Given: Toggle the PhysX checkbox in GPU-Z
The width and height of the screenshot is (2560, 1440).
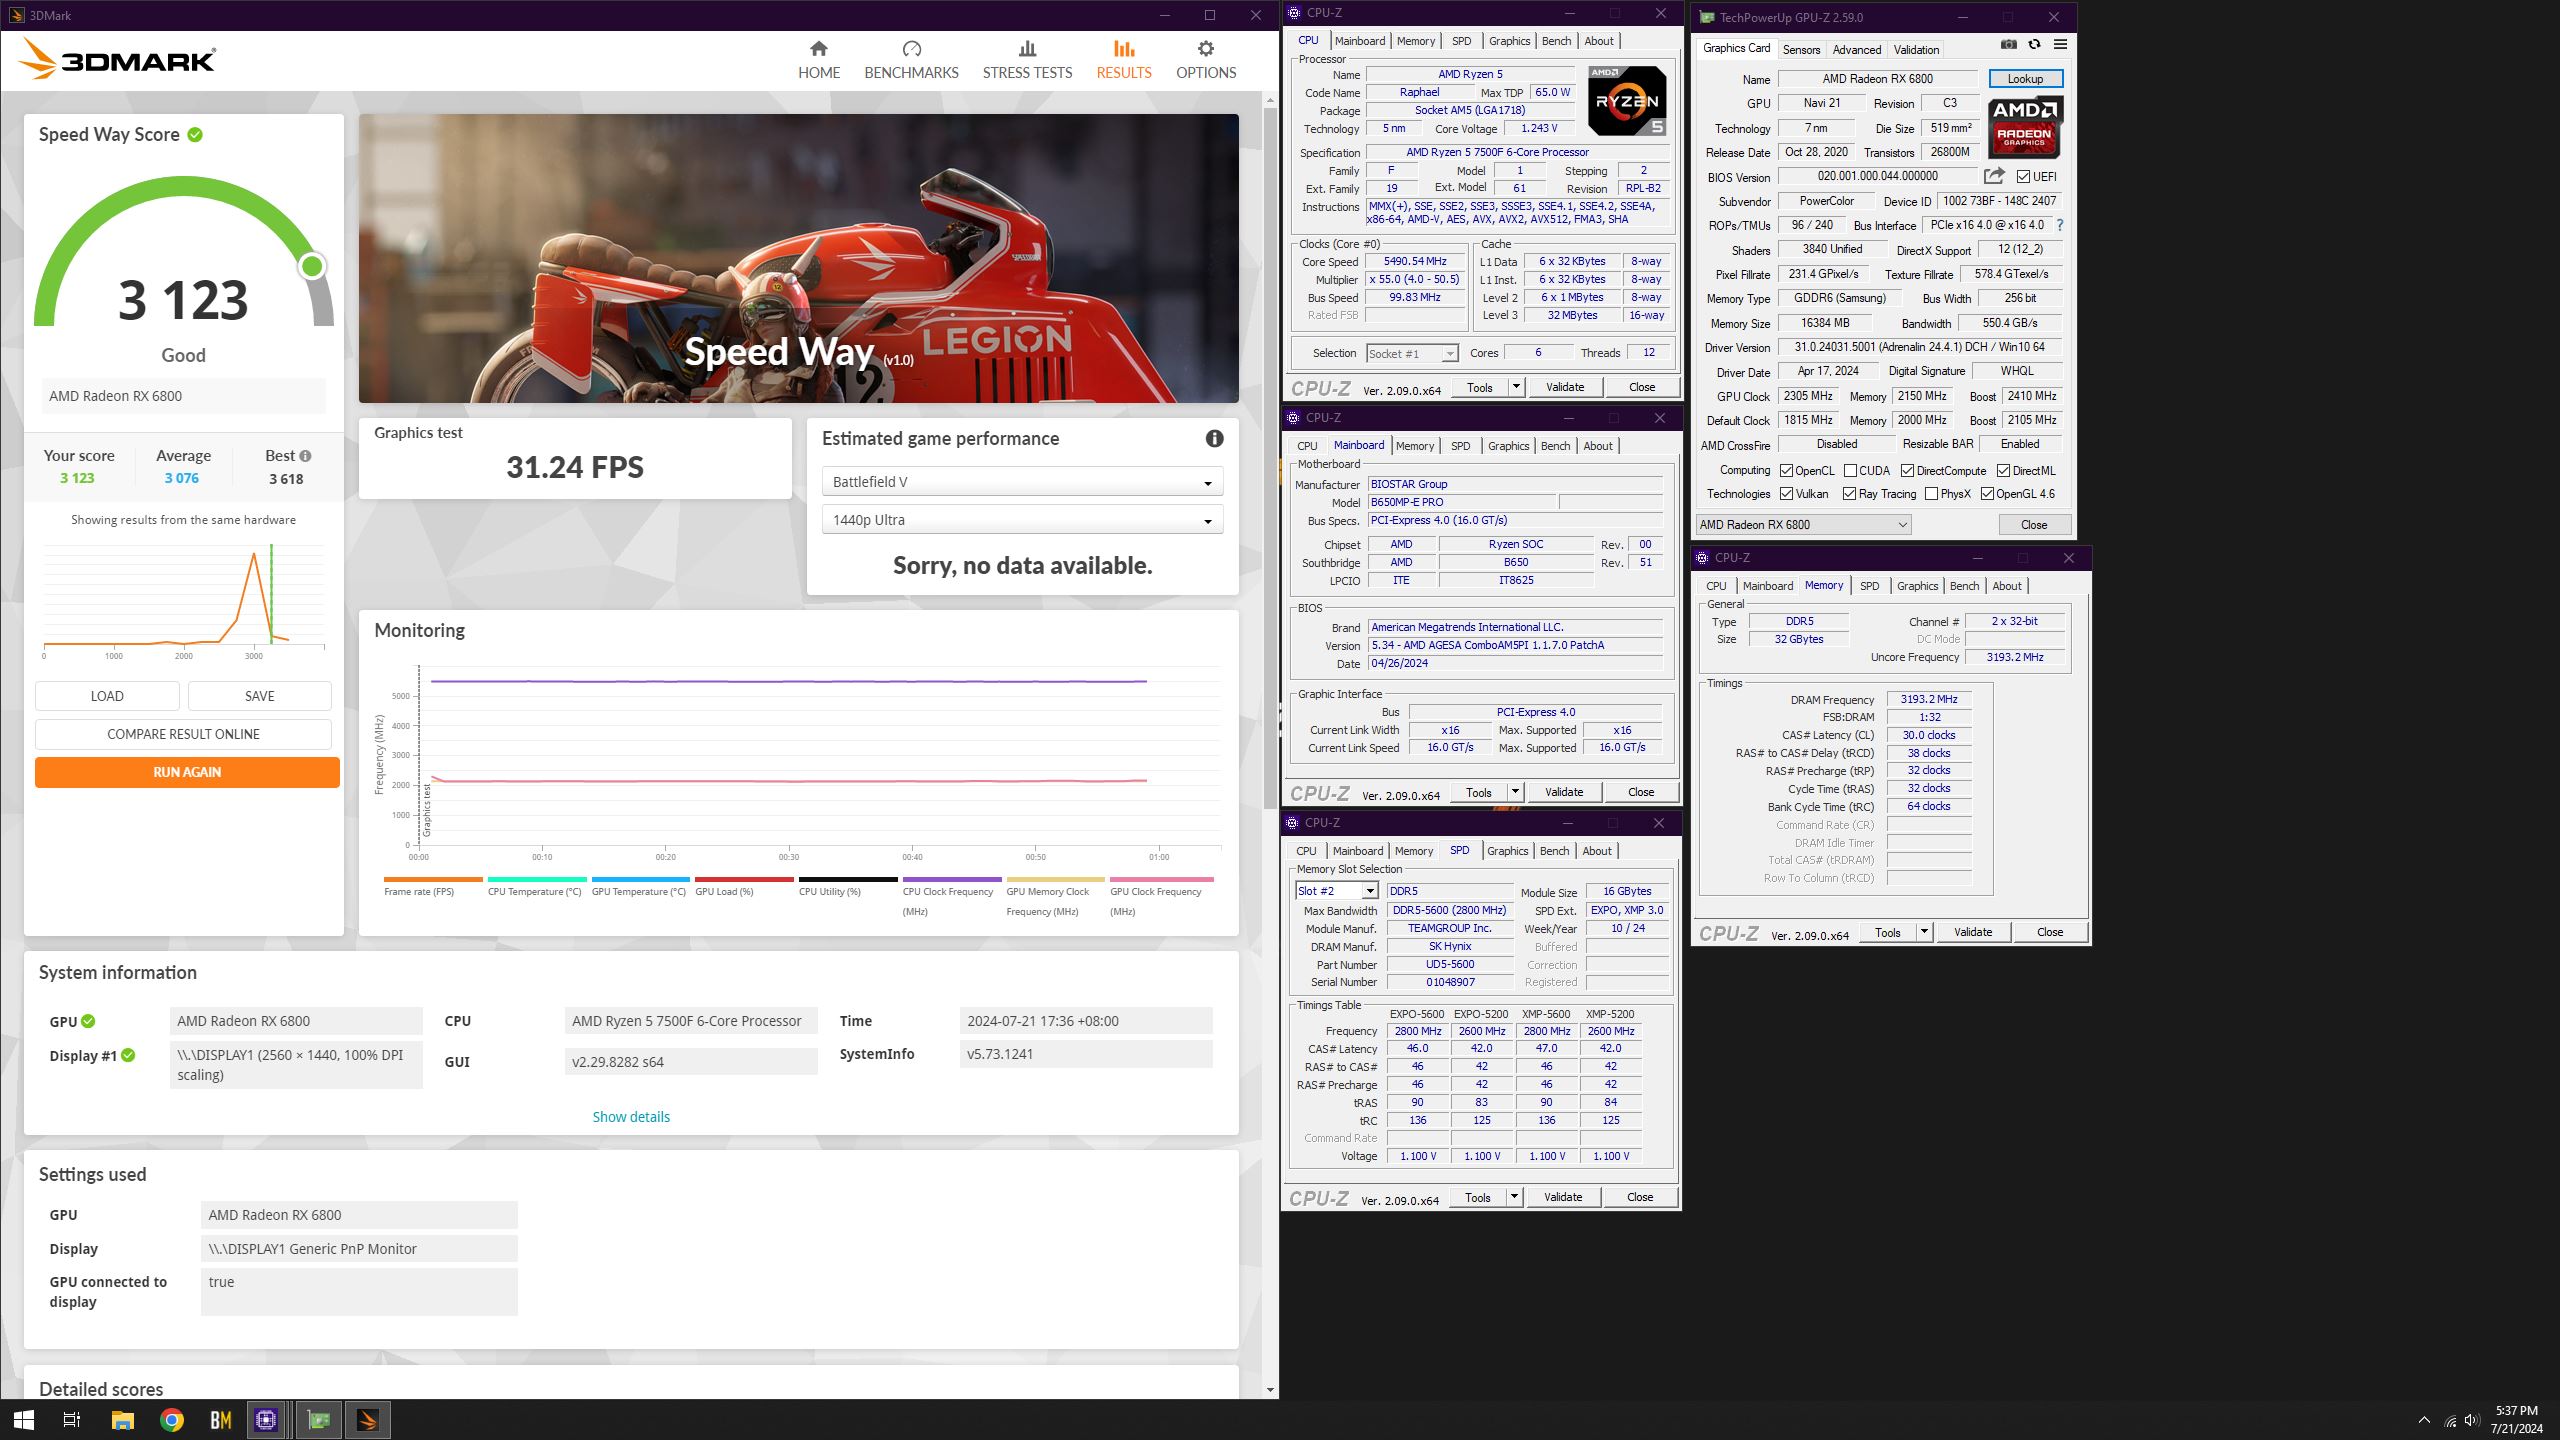Looking at the screenshot, I should tap(1931, 494).
